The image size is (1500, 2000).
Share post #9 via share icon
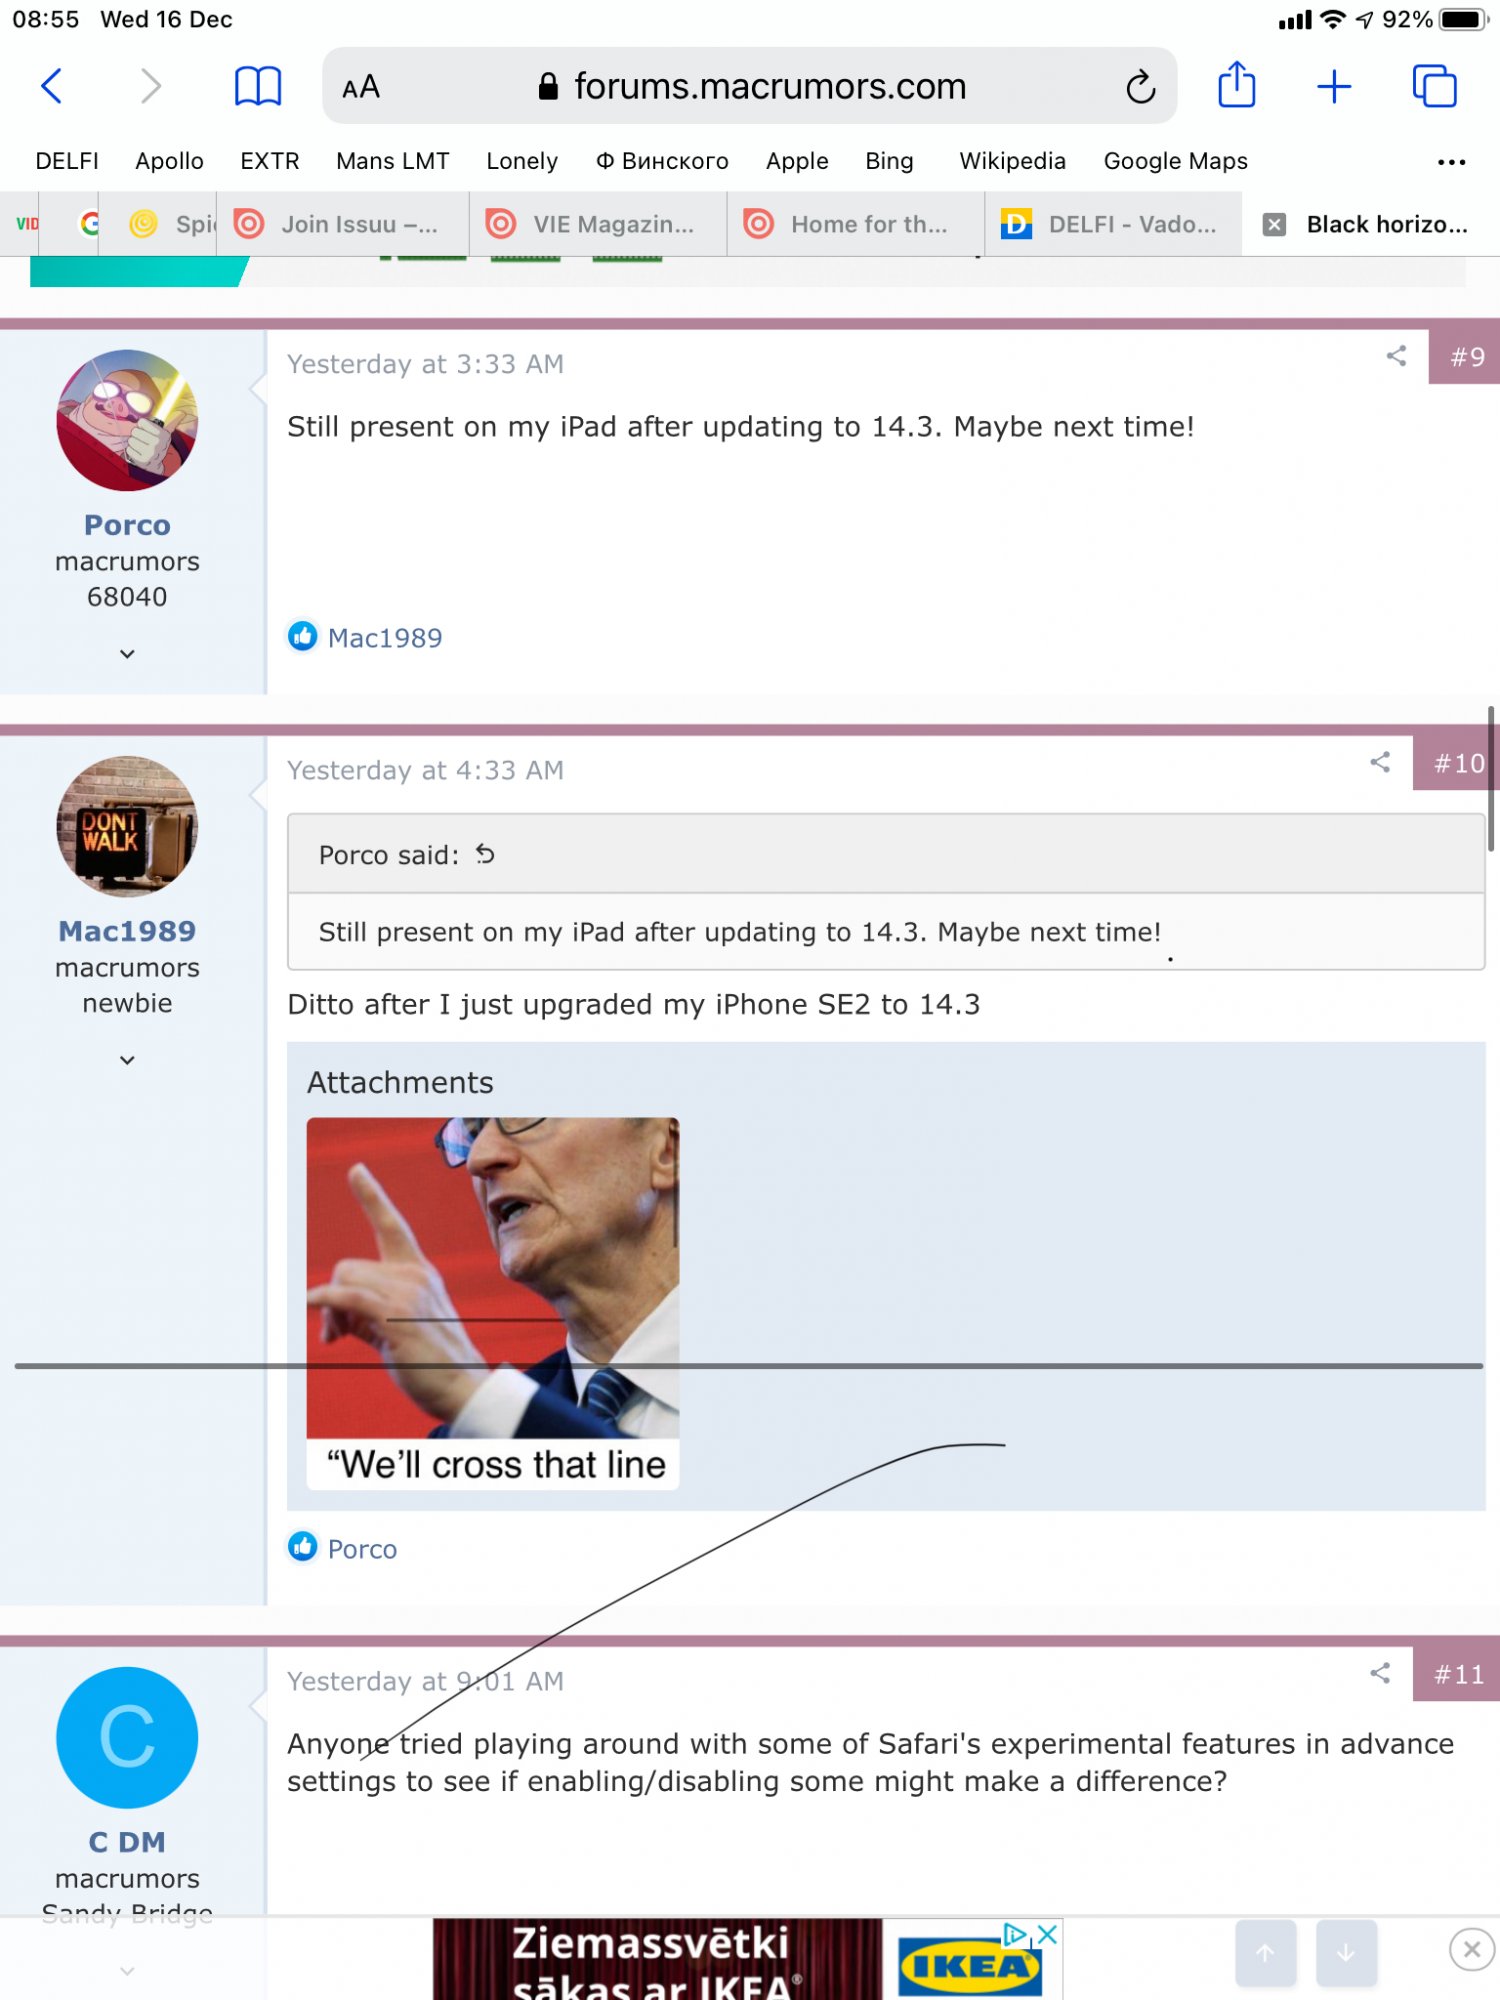point(1397,356)
